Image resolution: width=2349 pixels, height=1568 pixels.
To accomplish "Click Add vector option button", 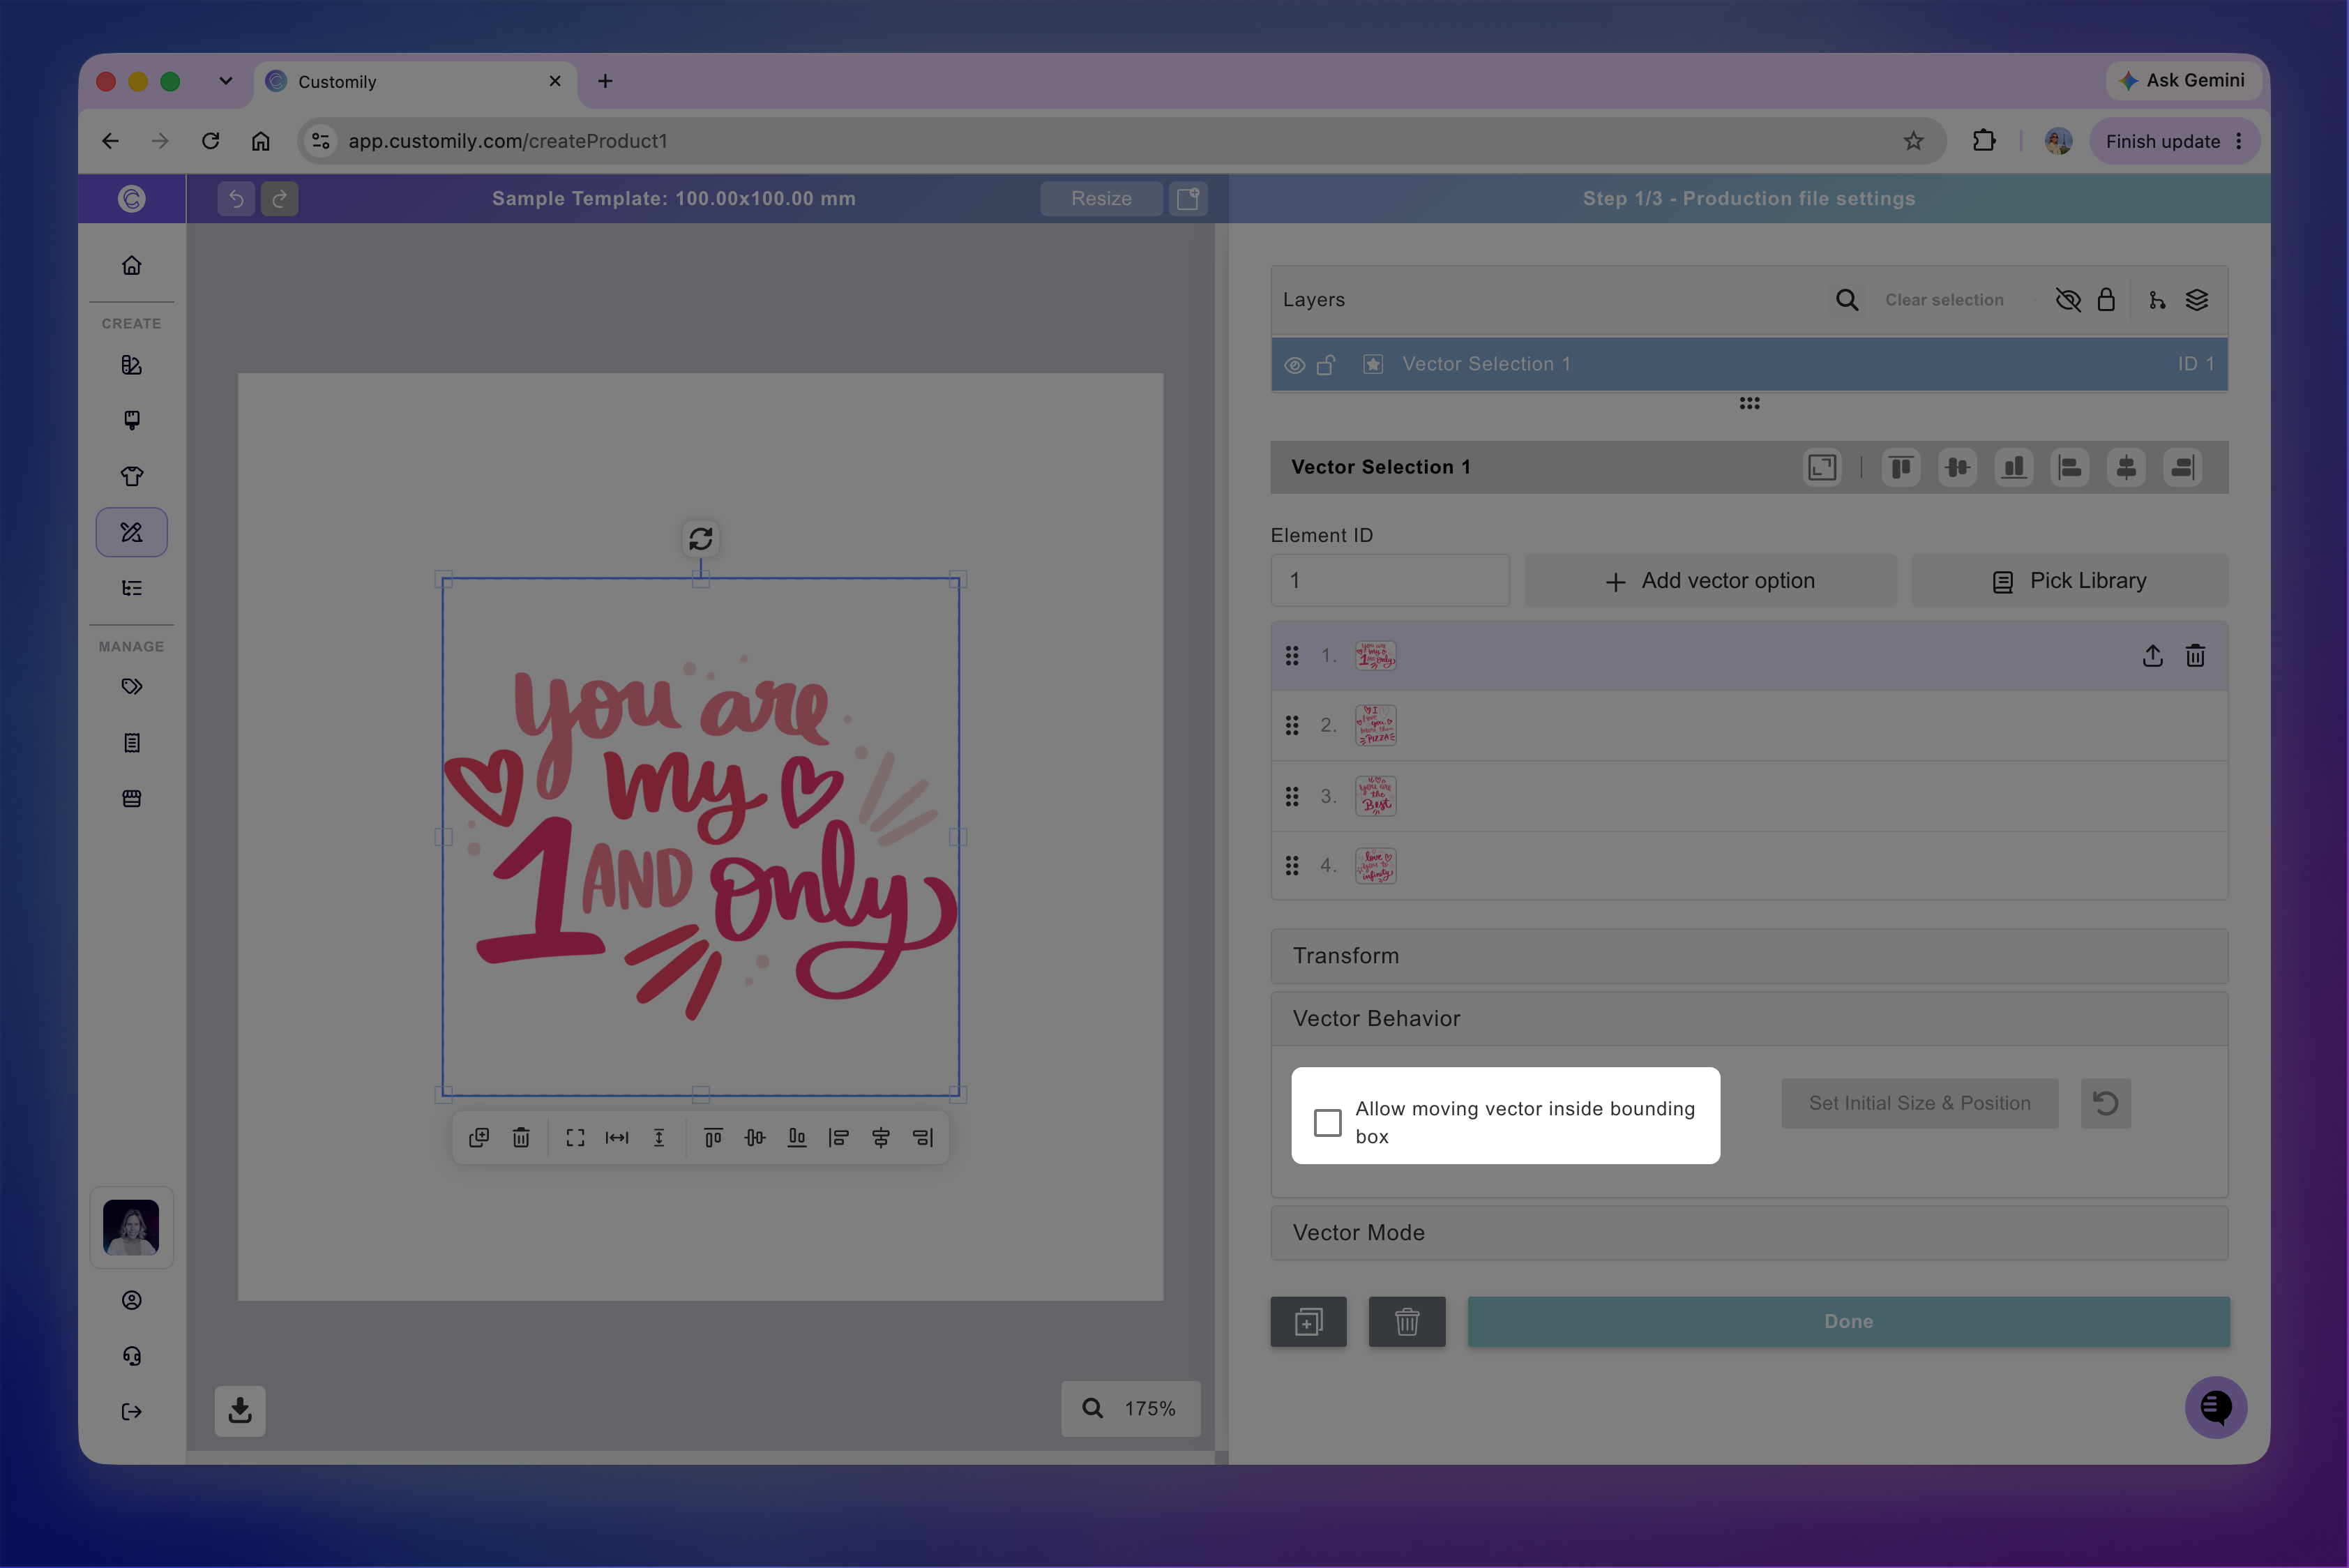I will point(1710,581).
